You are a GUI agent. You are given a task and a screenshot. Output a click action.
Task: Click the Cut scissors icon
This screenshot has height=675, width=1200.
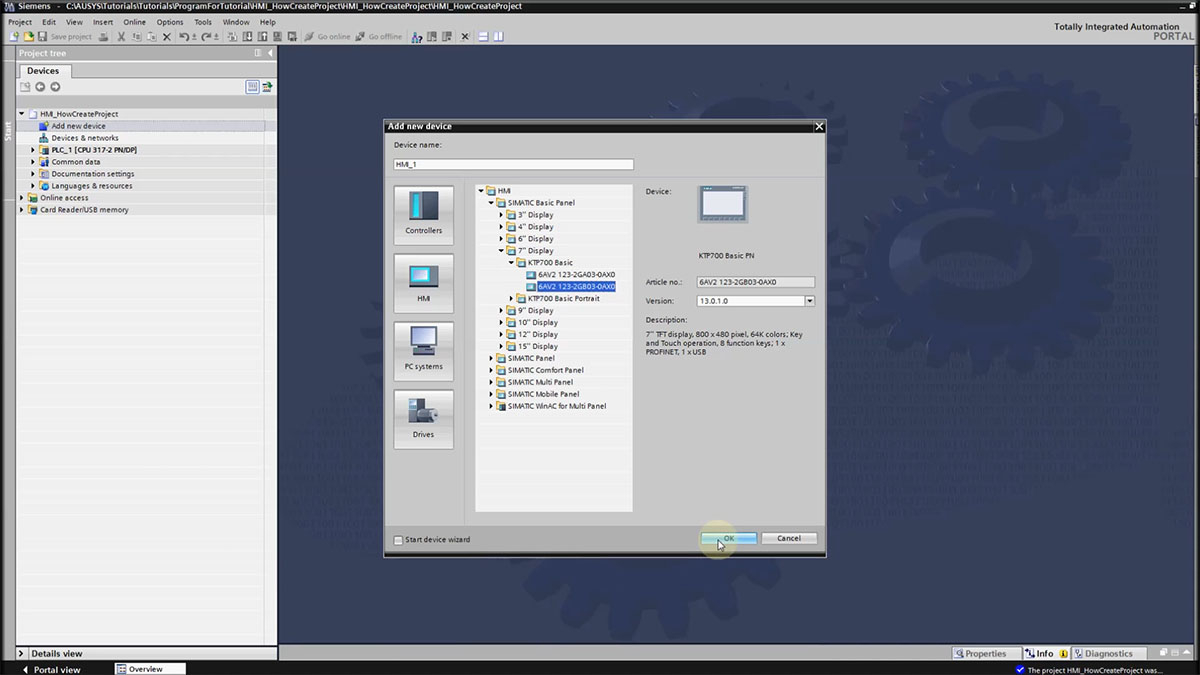click(121, 37)
